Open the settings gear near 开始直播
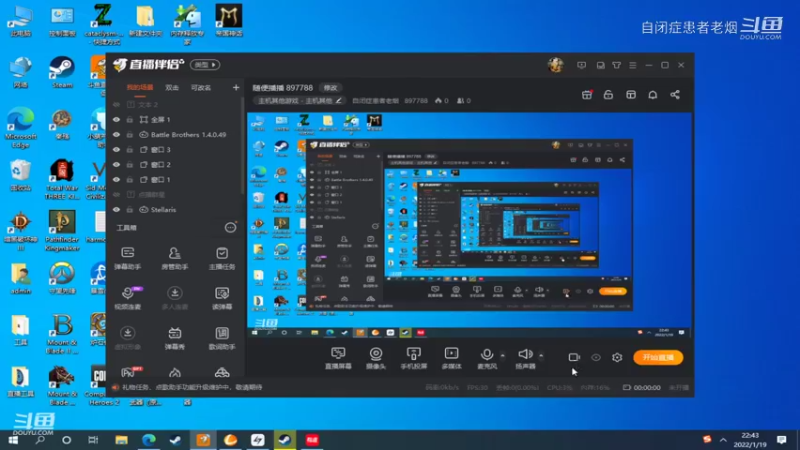The image size is (800, 450). click(617, 358)
